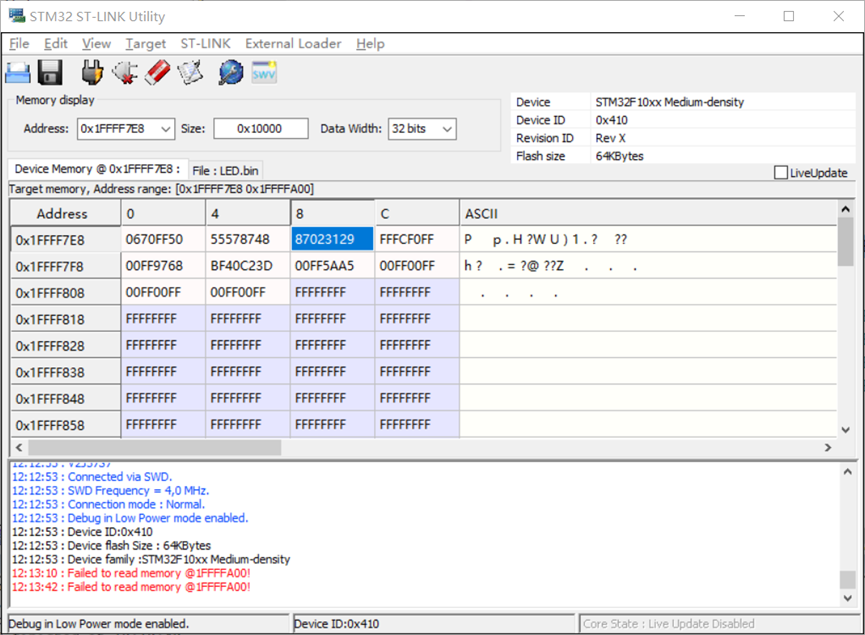
Task: Select memory cell 55578748
Action: pos(248,239)
